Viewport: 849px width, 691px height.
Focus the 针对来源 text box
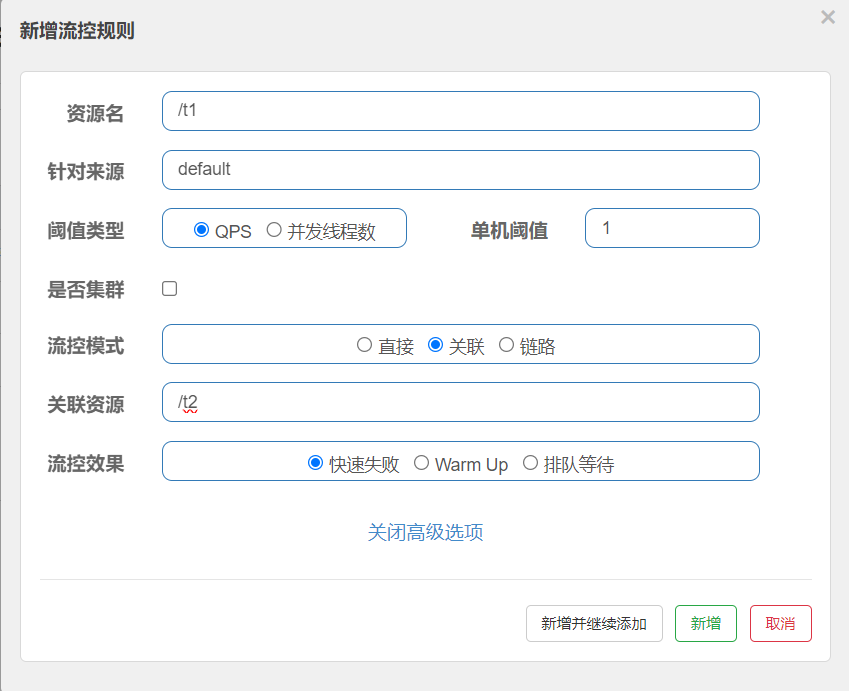pos(460,170)
